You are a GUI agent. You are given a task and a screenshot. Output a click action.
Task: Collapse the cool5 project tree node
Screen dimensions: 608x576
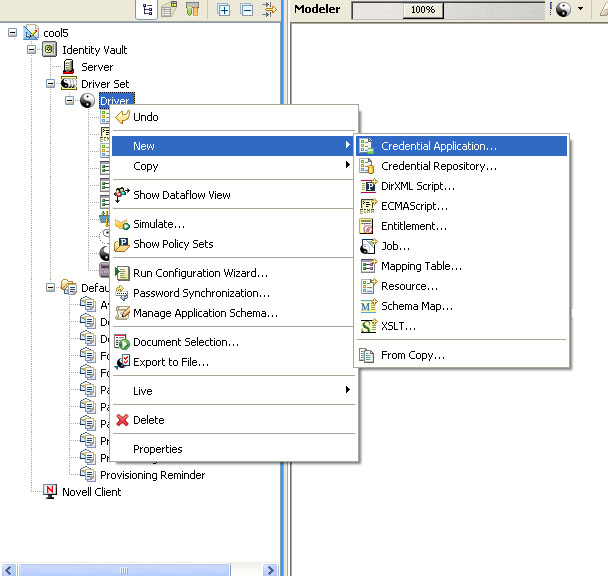pos(12,32)
